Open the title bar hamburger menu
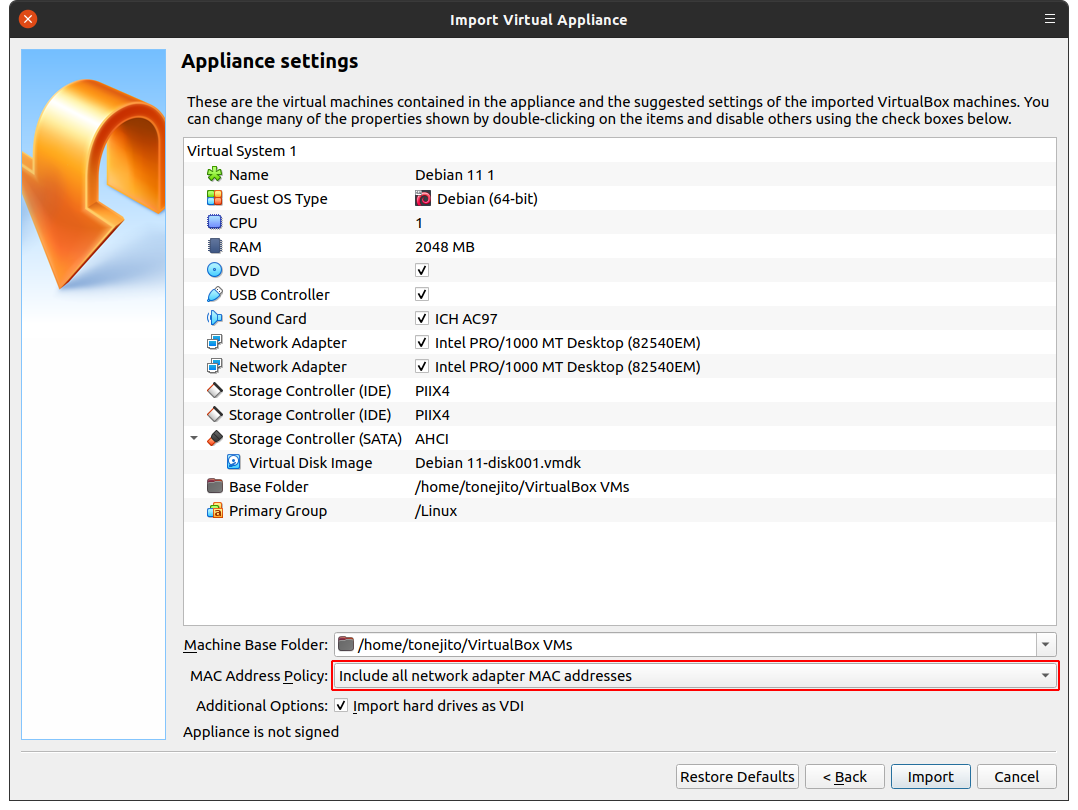The image size is (1078, 810). click(x=1050, y=19)
